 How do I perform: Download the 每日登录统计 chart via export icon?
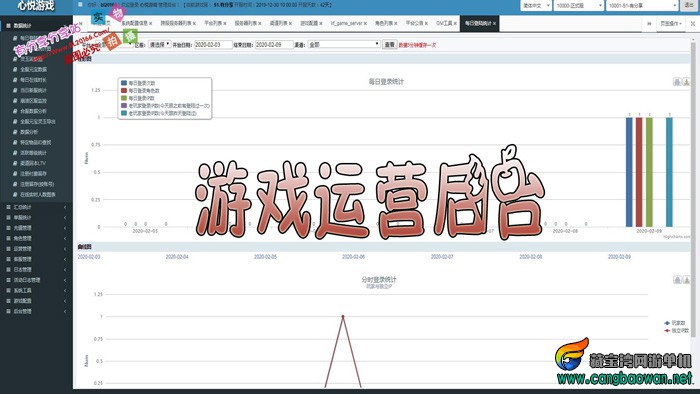point(687,82)
